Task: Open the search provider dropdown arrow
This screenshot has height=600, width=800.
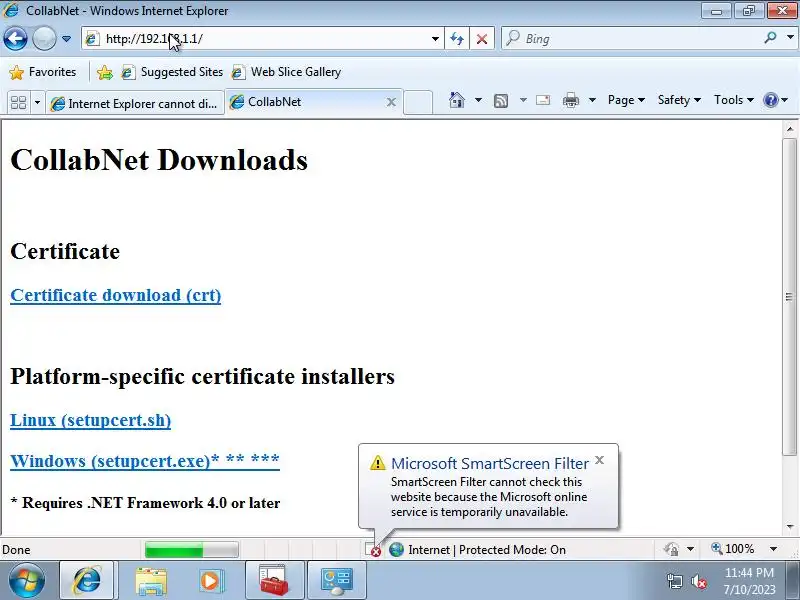Action: pyautogui.click(x=790, y=38)
